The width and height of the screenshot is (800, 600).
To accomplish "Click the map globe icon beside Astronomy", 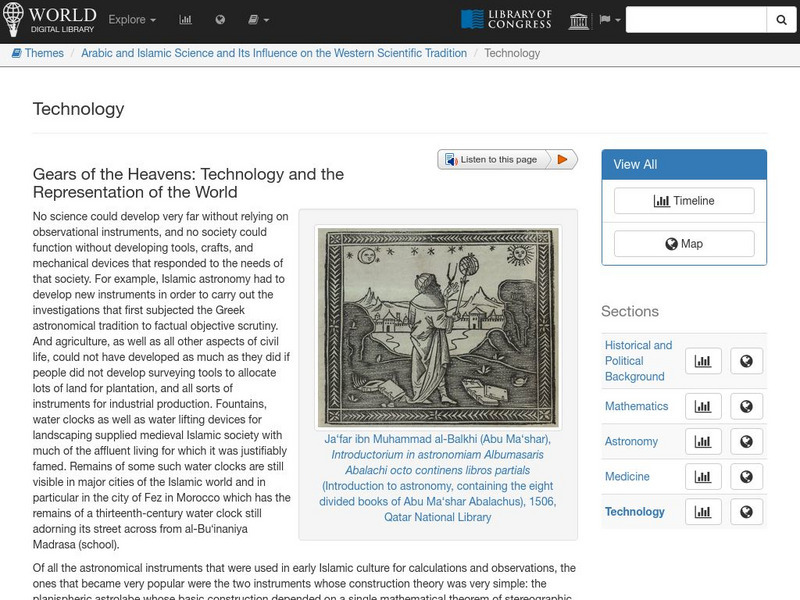I will (747, 441).
